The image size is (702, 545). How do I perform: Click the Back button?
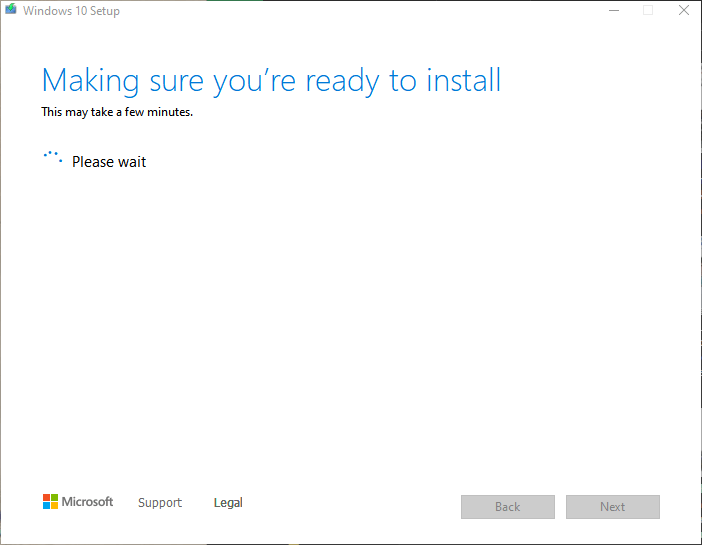tap(508, 507)
